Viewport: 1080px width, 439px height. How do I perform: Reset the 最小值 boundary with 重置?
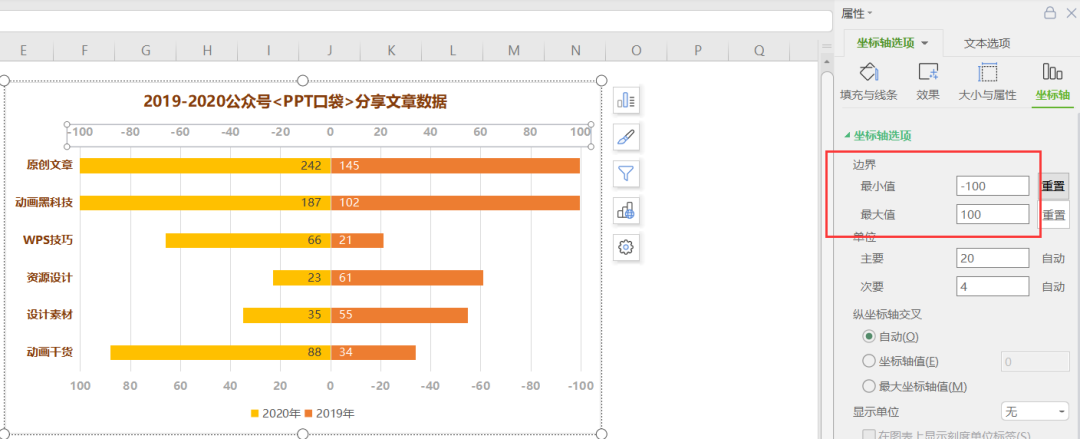1053,185
